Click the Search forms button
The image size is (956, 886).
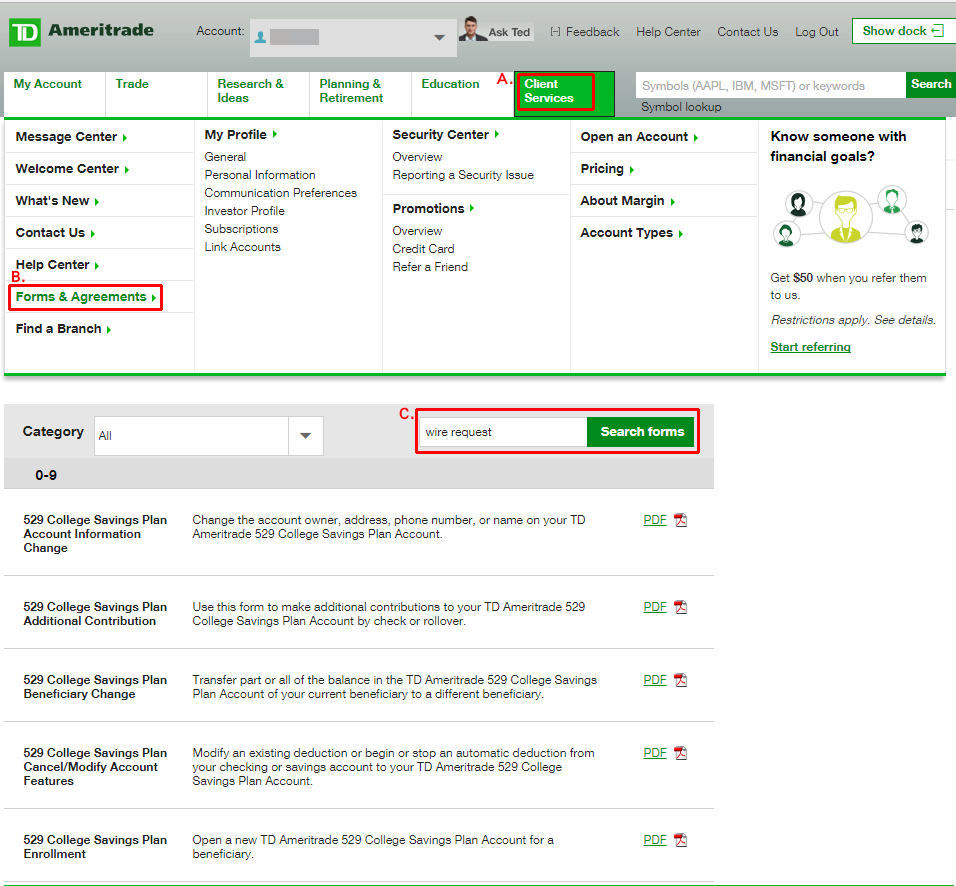point(640,431)
